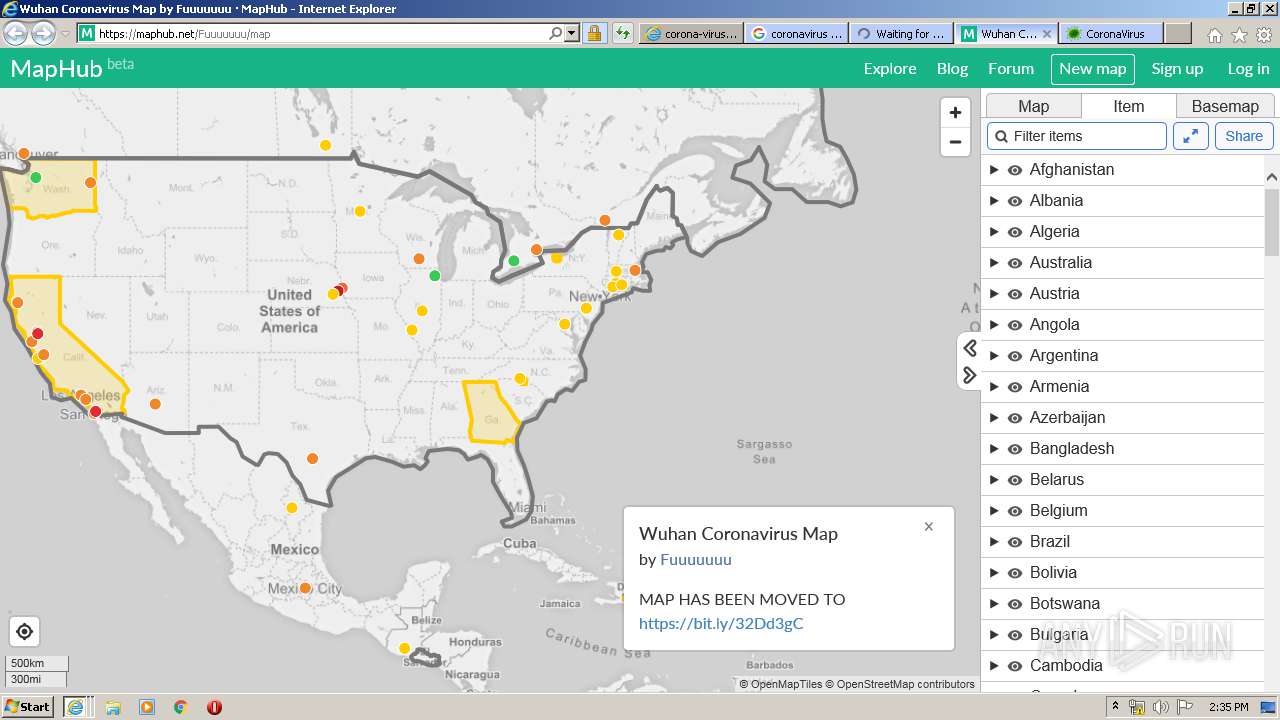Open the address bar dropdown arrow
The image size is (1280, 720).
pos(572,33)
